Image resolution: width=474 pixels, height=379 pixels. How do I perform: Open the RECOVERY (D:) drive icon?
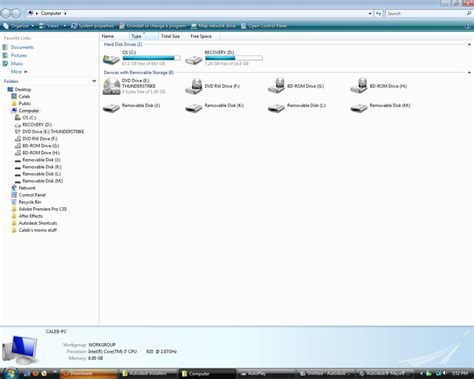194,60
